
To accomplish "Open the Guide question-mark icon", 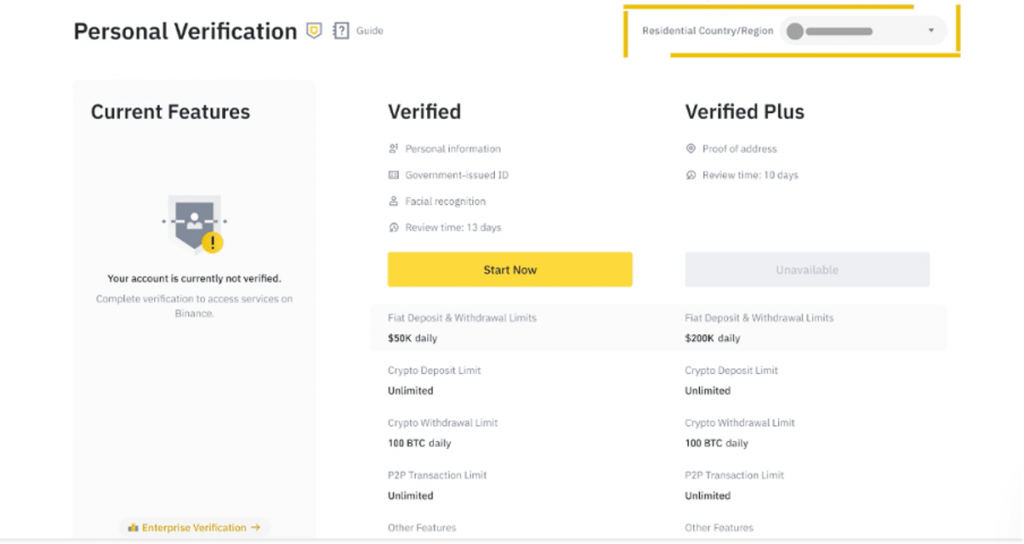I will coord(341,31).
